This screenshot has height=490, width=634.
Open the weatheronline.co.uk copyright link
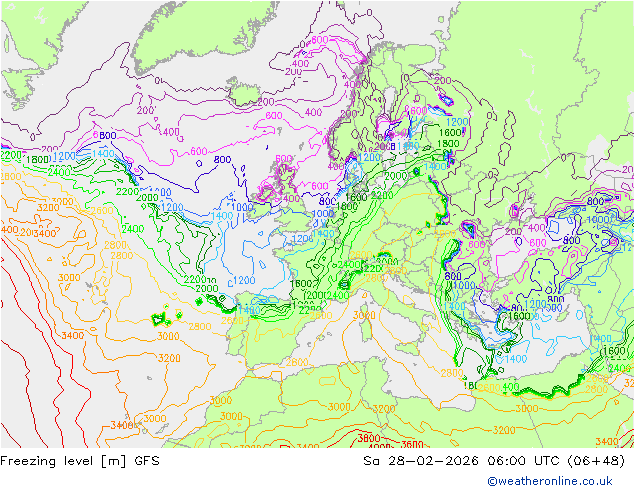[550, 481]
